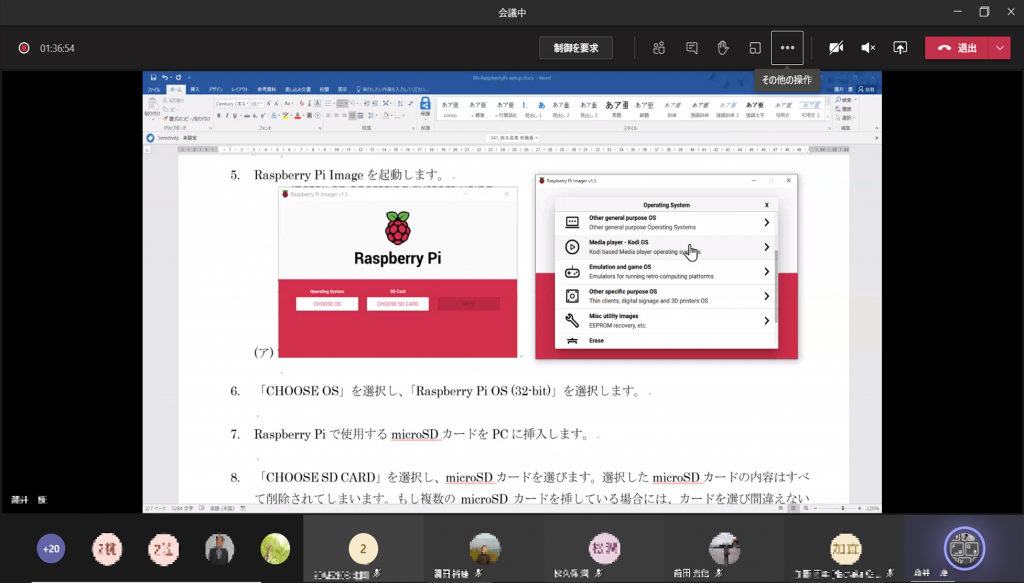1024x583 pixels.
Task: Open the share content tray
Action: point(900,48)
